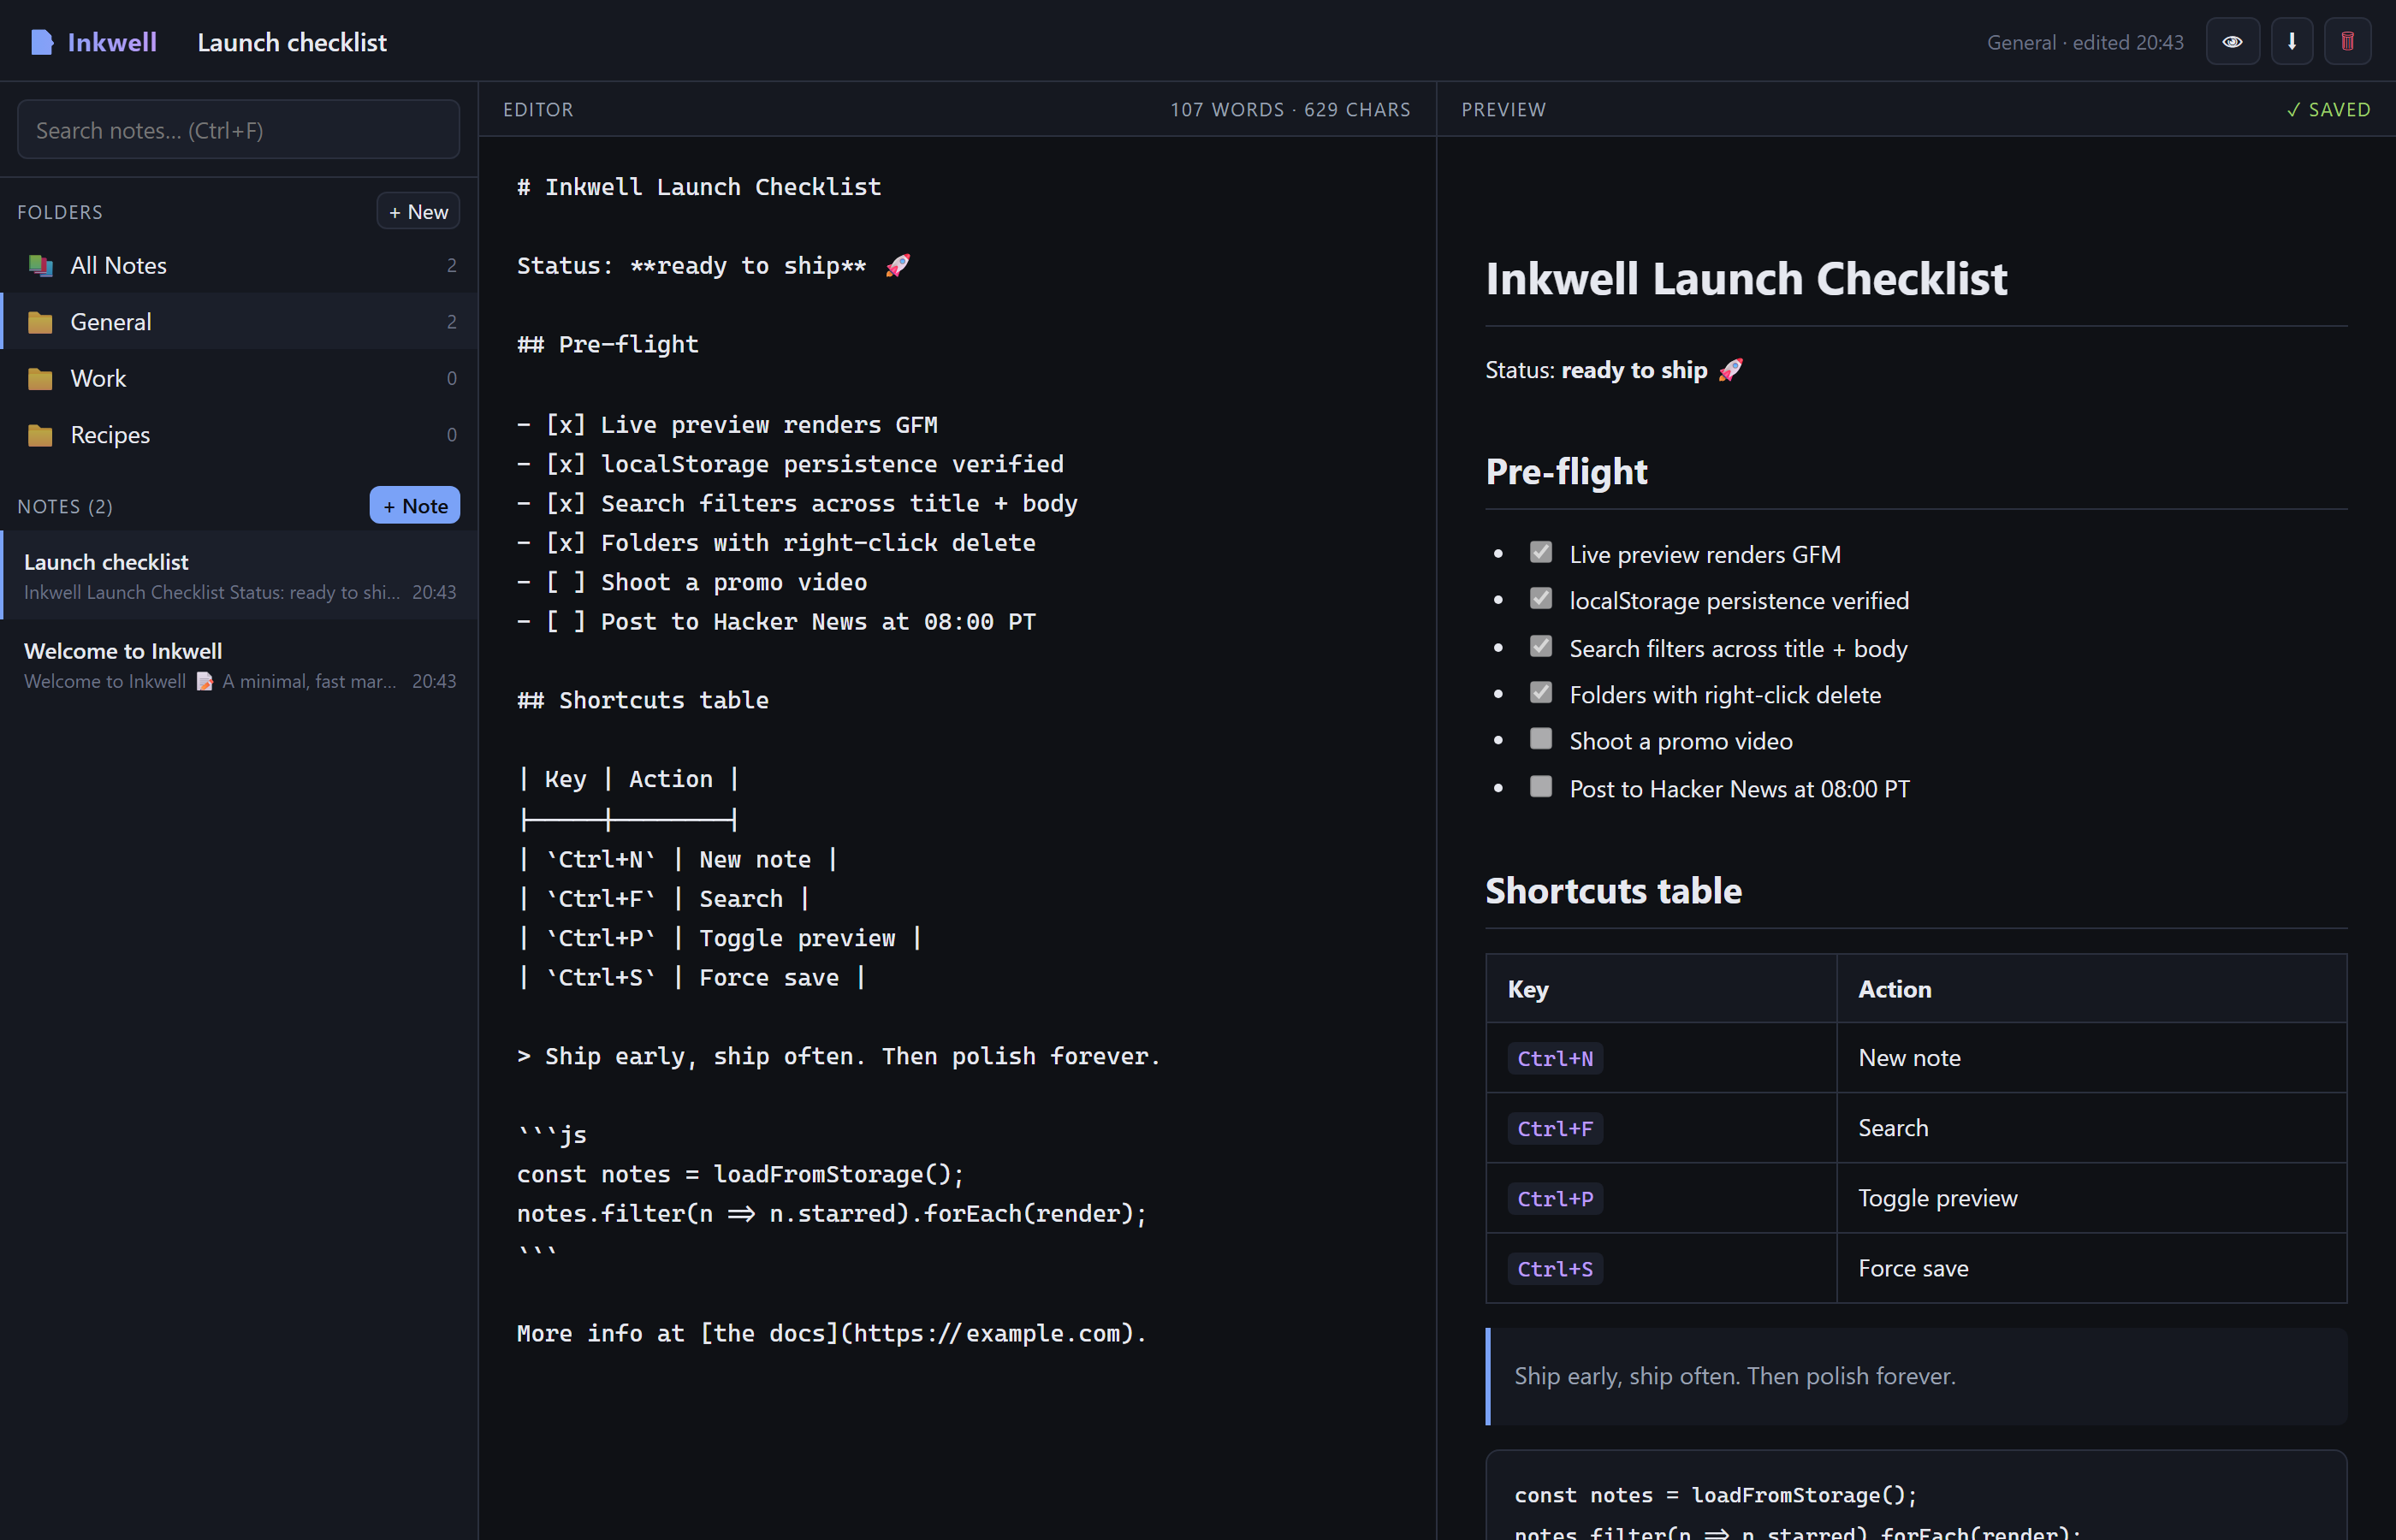Screen dimensions: 2396x1540
Task: Click the Recipes folder icon
Action: tap(41, 435)
